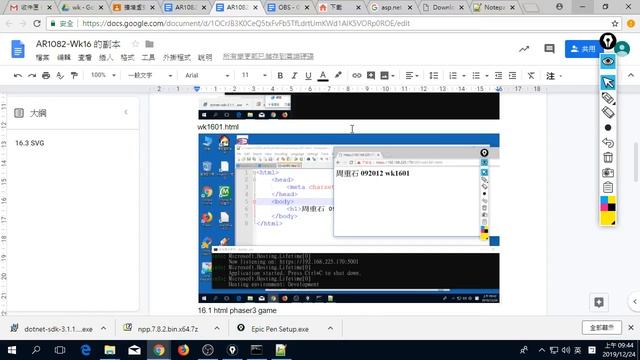Click the spell check icon
This screenshot has width=640, height=360.
(x=60, y=76)
